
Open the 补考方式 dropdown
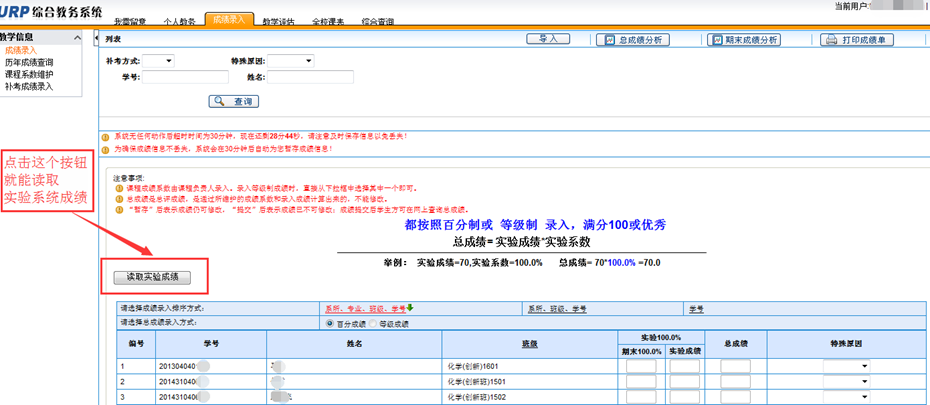coord(158,61)
